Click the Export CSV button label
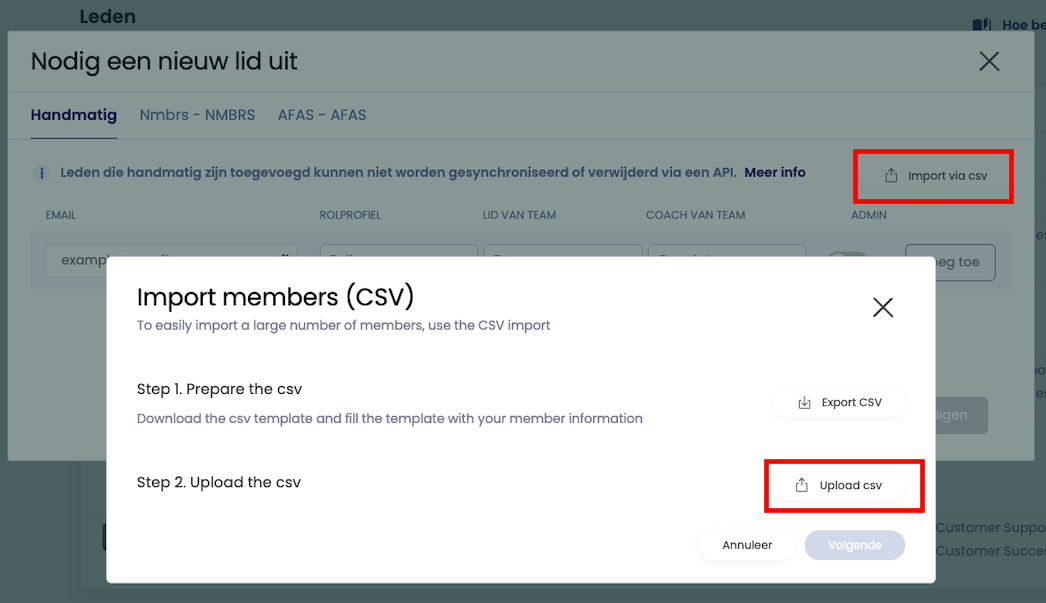The image size is (1046, 603). pyautogui.click(x=852, y=403)
